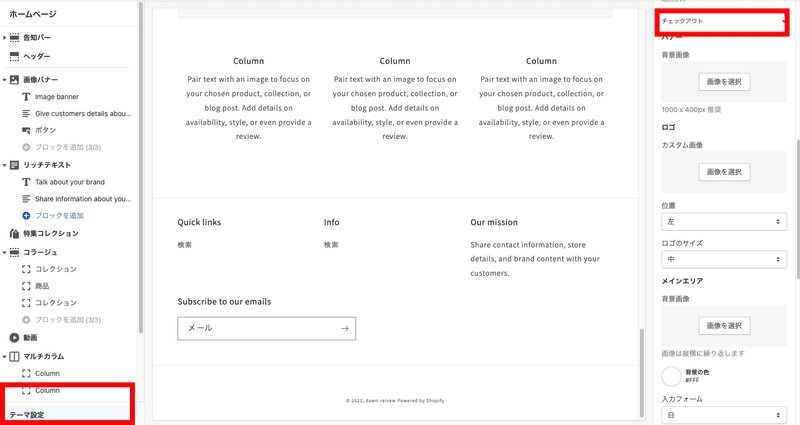Click the 検索 link under Info
The width and height of the screenshot is (800, 425).
331,245
